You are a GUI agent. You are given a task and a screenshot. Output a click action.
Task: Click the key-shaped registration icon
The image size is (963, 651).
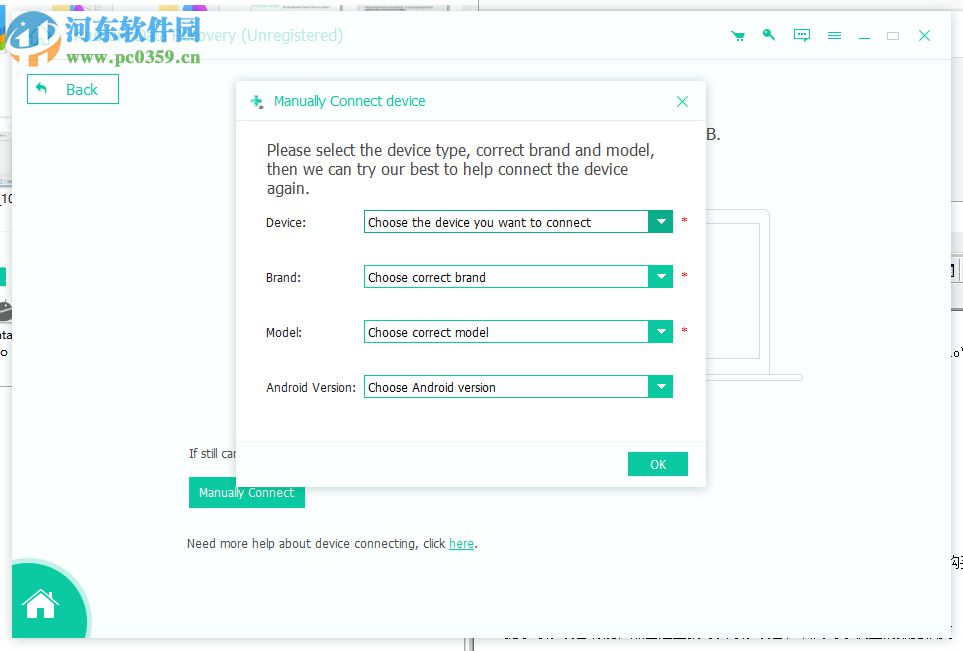tap(769, 35)
